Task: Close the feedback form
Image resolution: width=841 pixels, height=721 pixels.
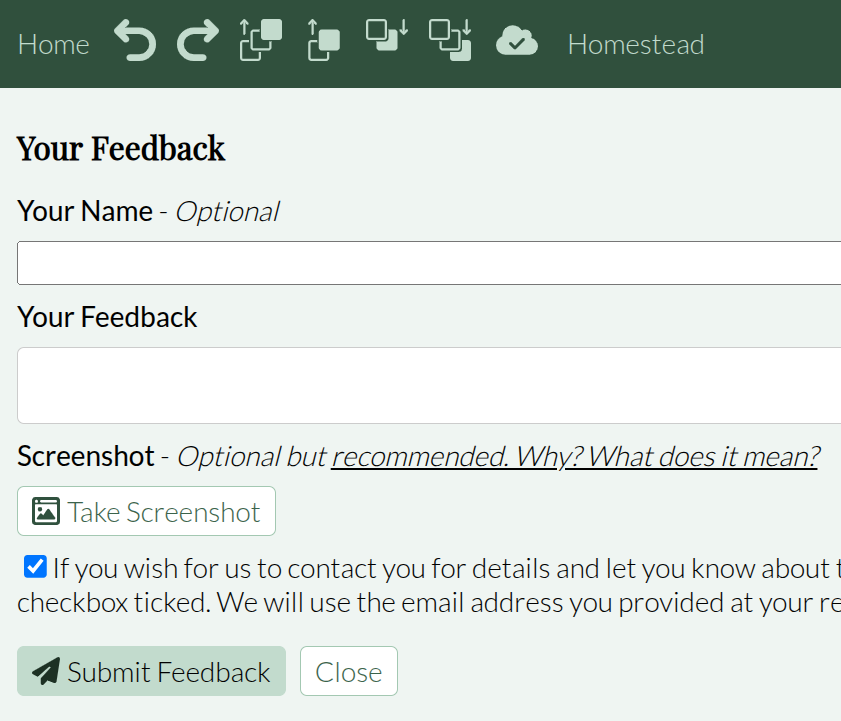Action: (x=349, y=671)
